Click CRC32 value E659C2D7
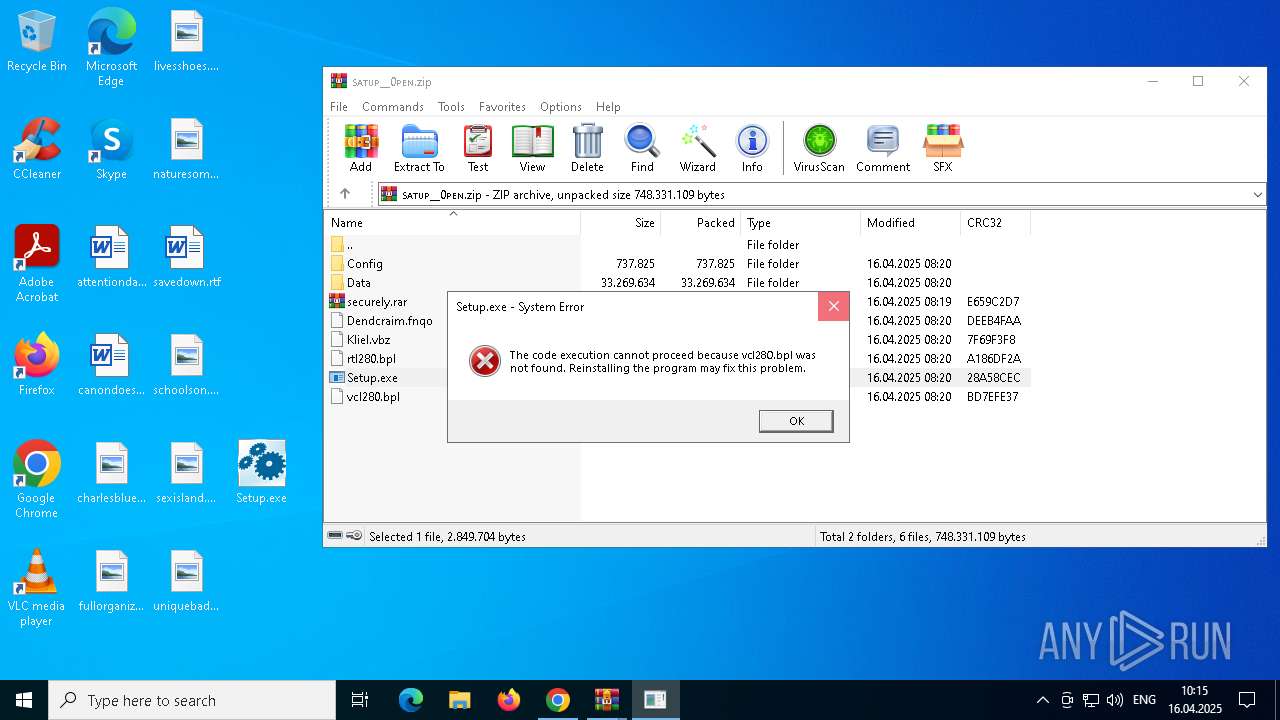This screenshot has height=720, width=1280. point(993,302)
